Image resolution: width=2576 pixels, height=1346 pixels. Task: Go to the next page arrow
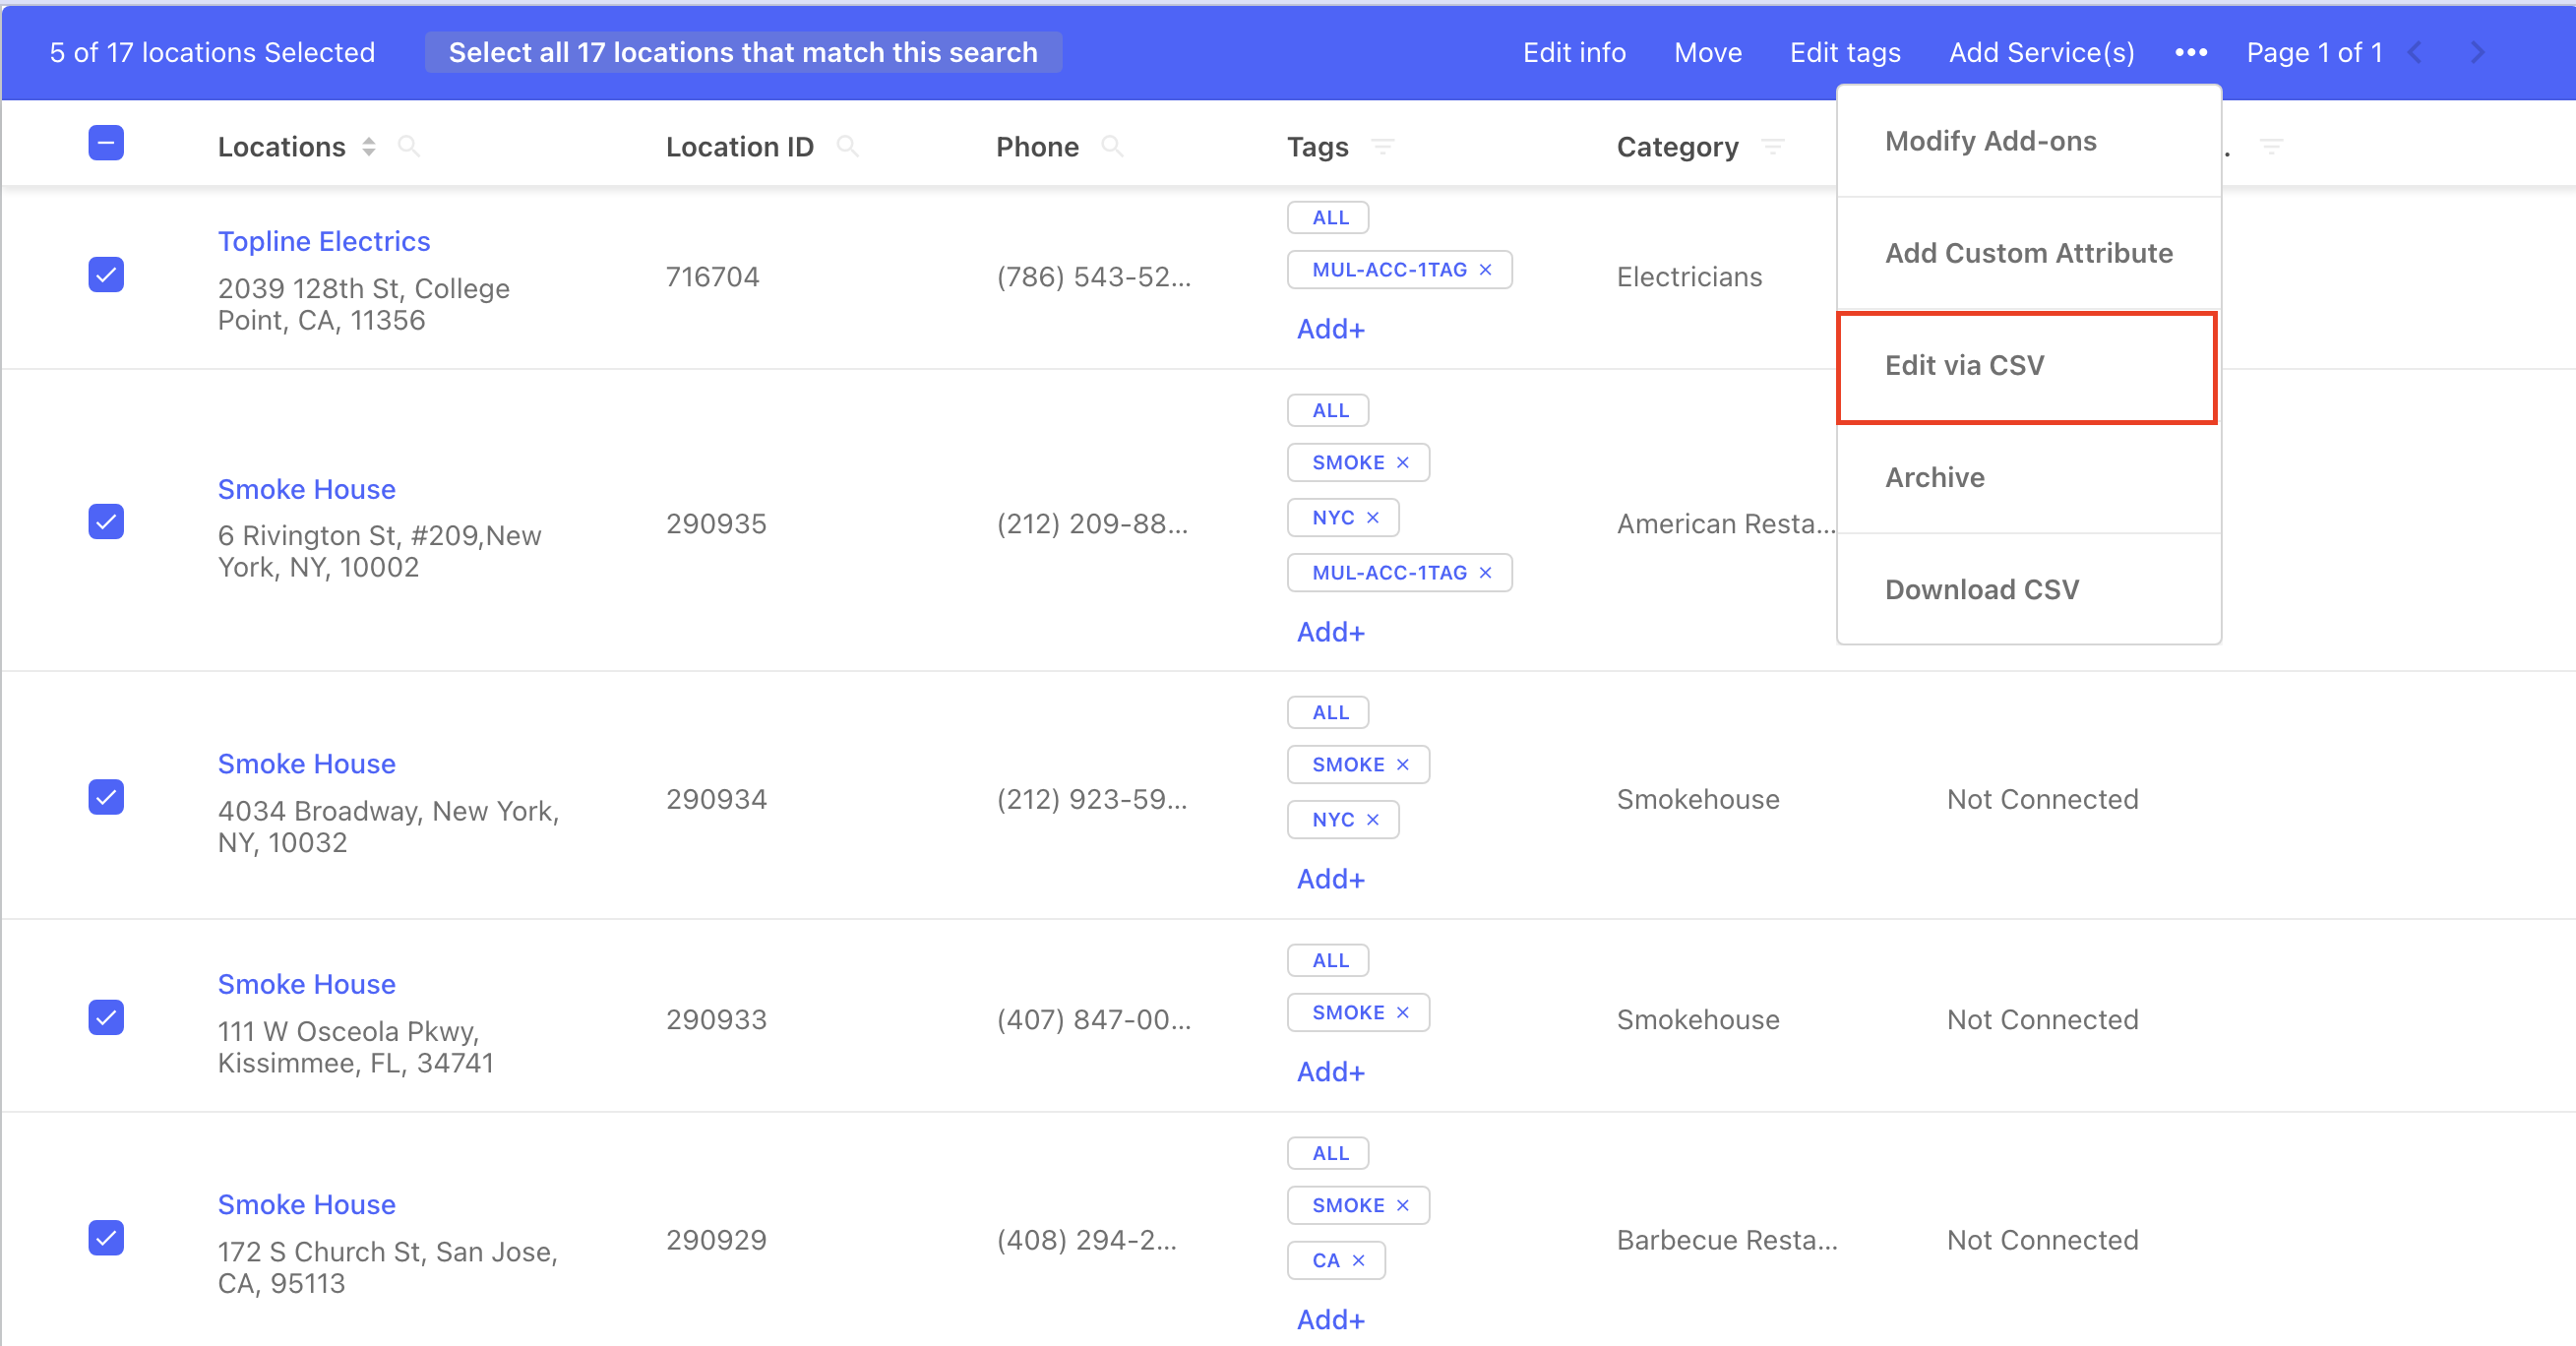point(2477,52)
